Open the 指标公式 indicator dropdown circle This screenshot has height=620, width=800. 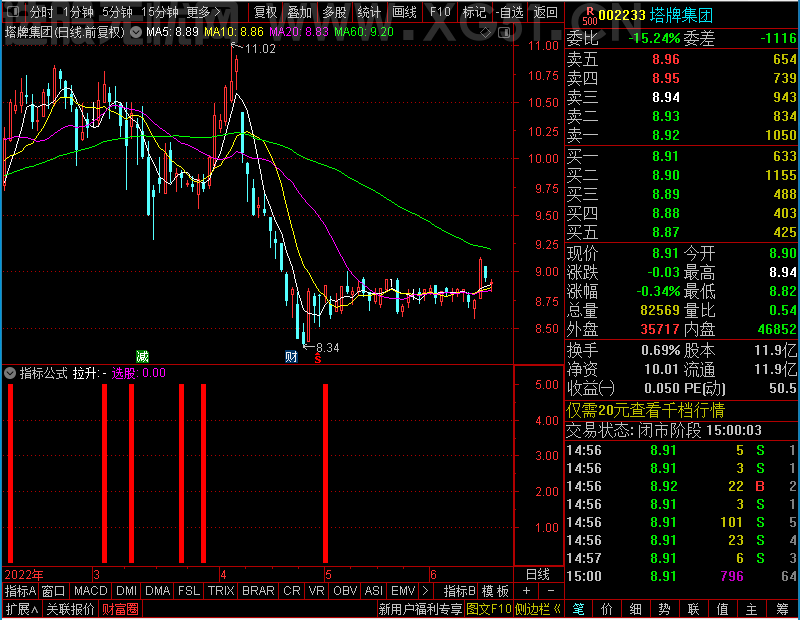click(x=10, y=373)
